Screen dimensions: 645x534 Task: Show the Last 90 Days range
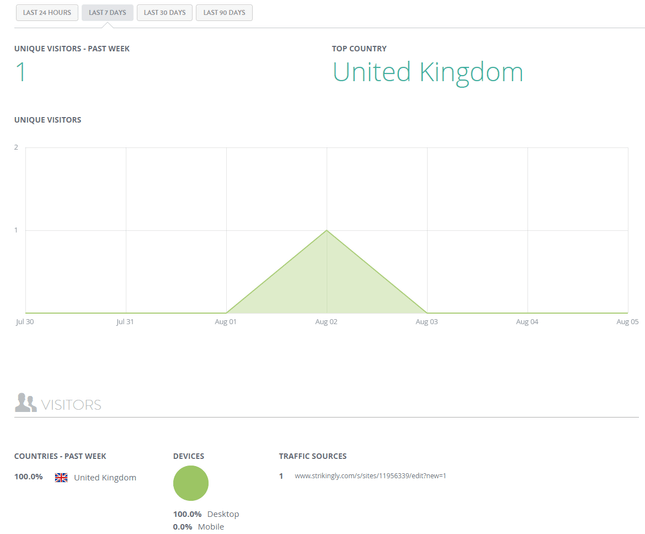coord(224,12)
